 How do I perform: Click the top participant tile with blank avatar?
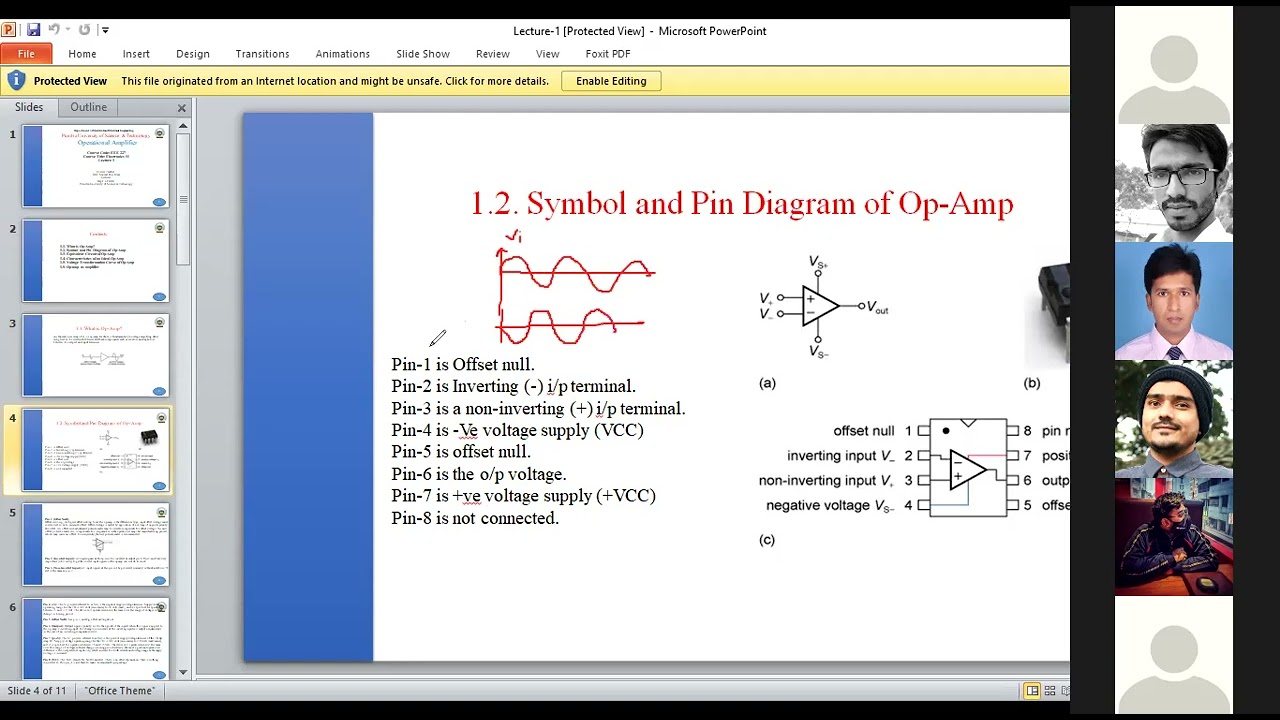1174,65
